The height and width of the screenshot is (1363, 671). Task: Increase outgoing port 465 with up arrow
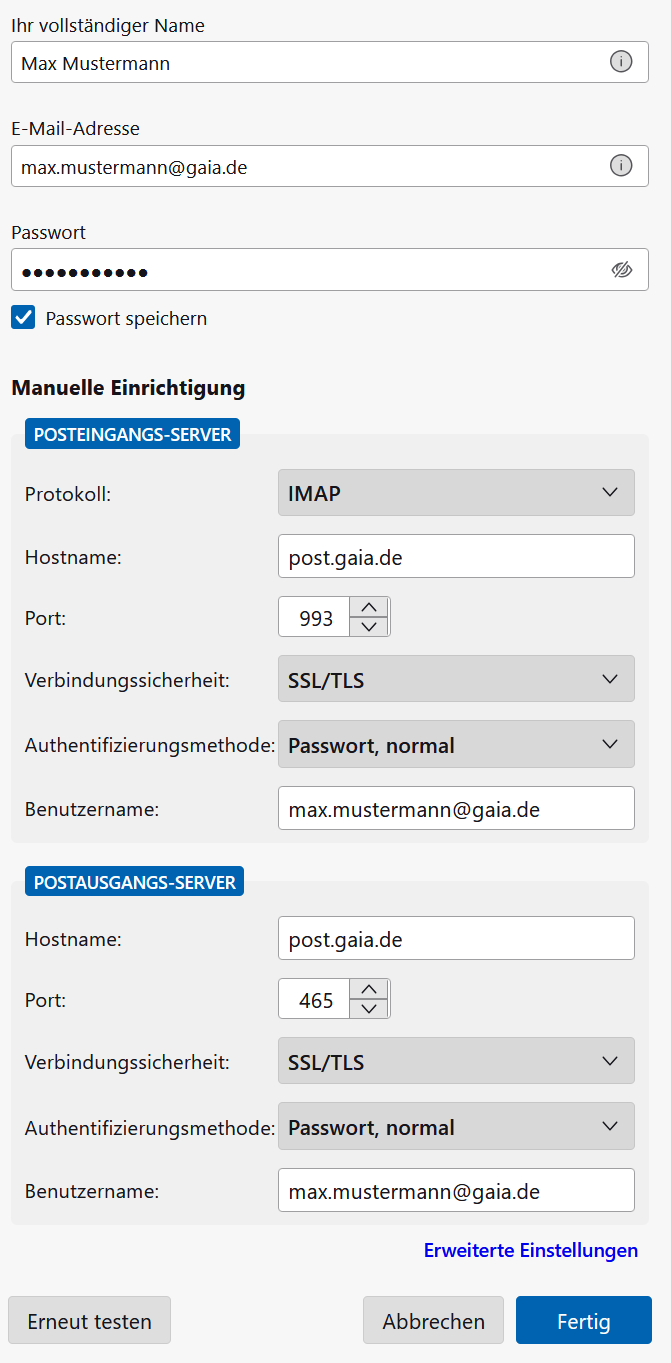click(369, 989)
